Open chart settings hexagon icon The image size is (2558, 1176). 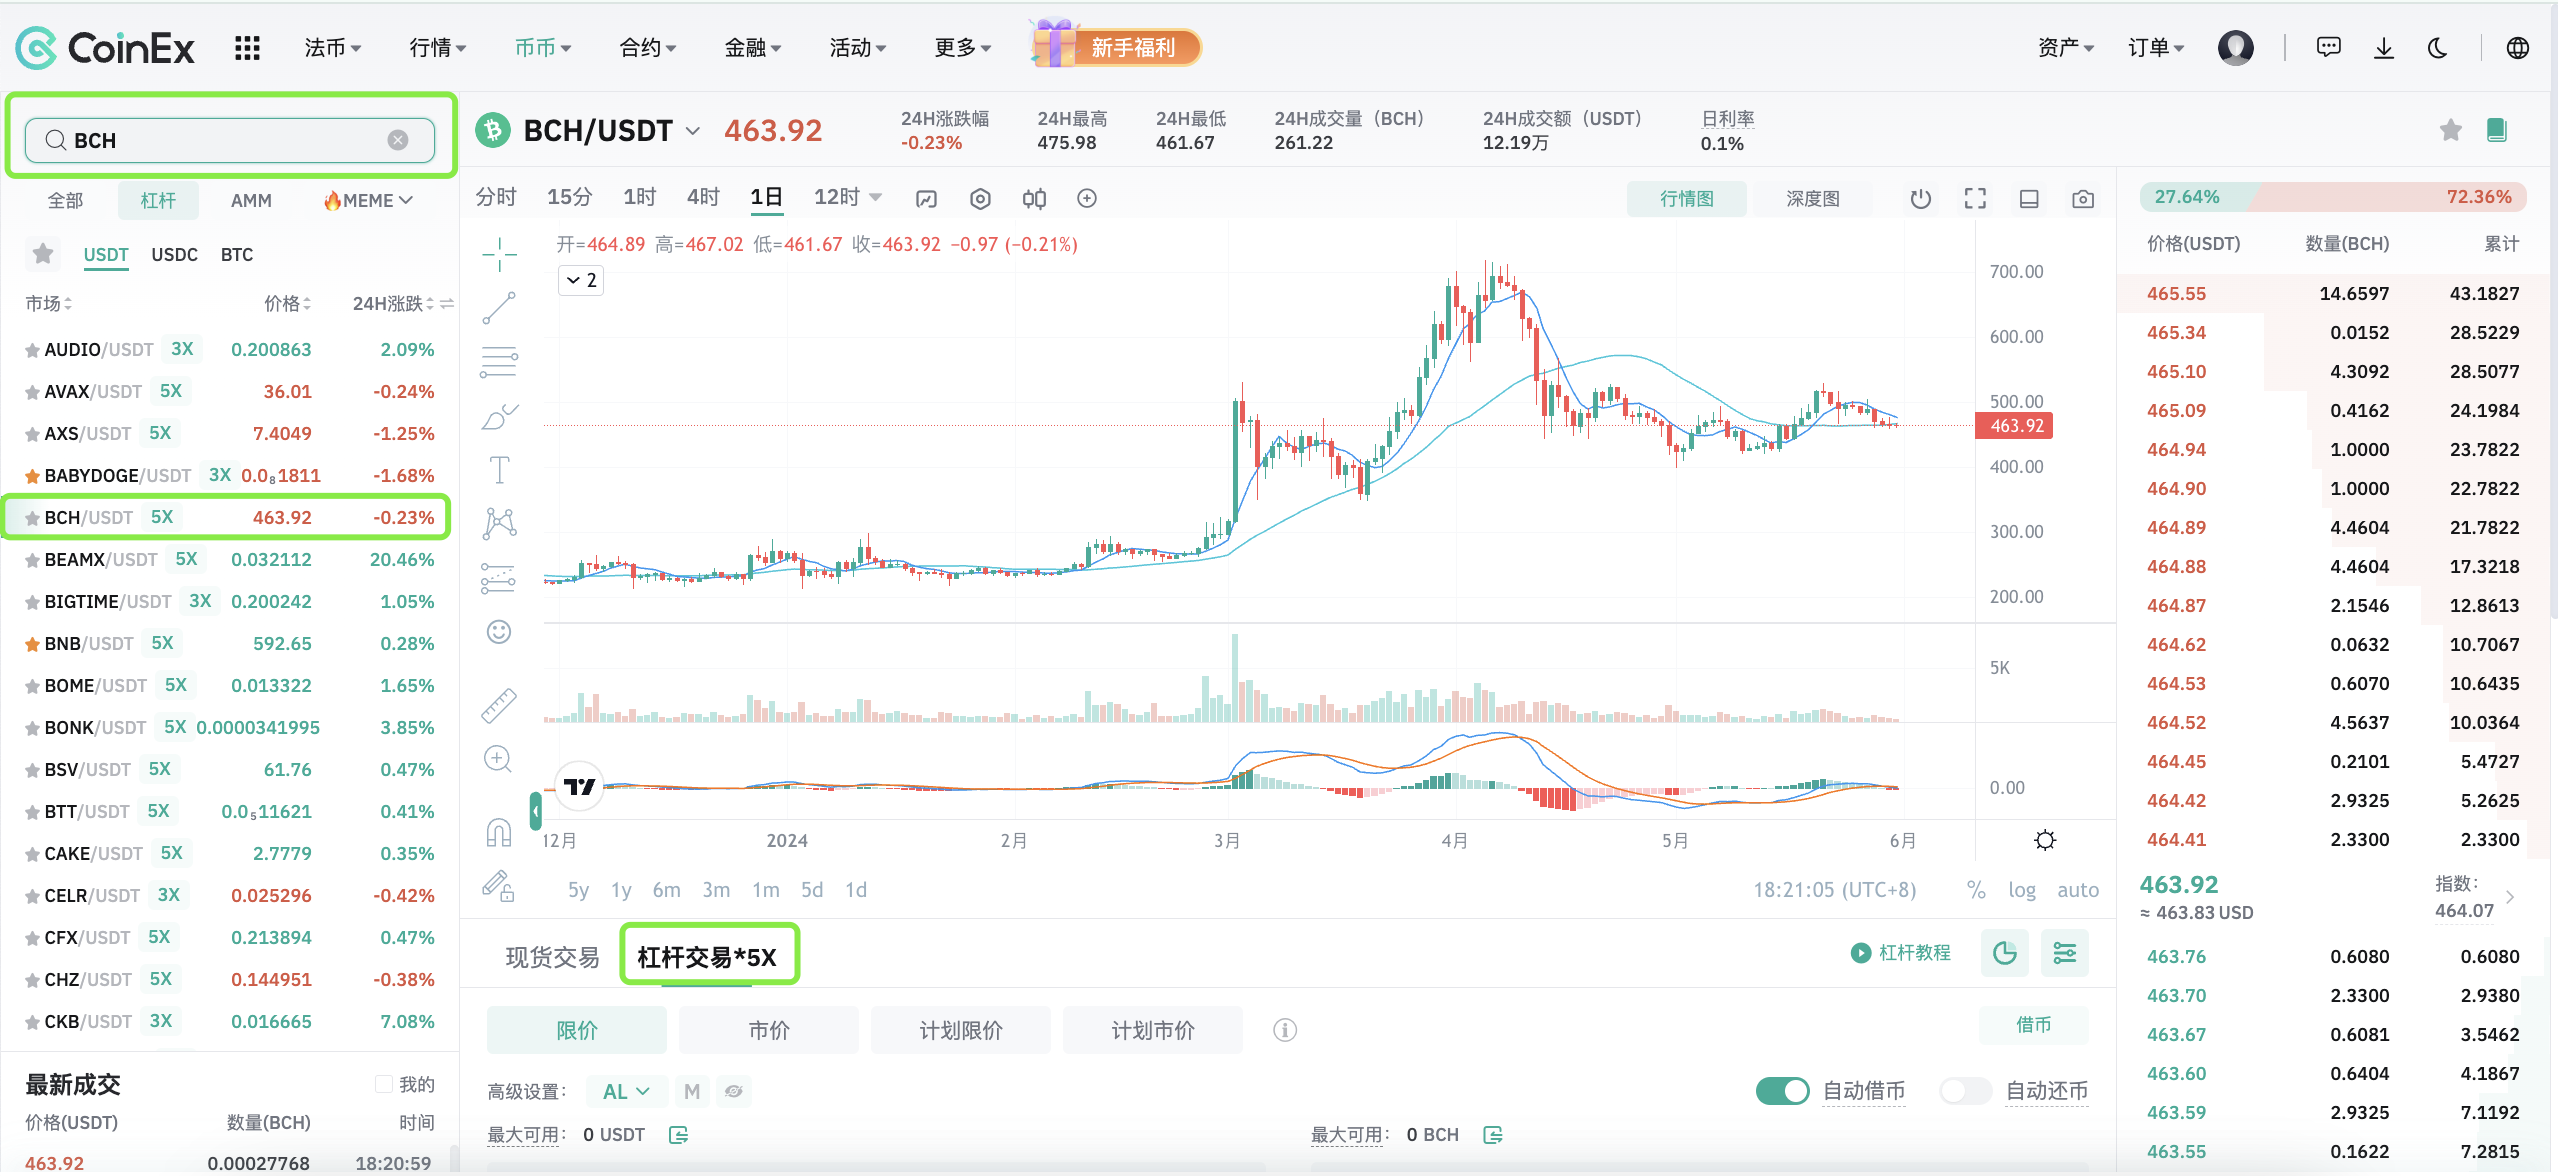point(980,198)
